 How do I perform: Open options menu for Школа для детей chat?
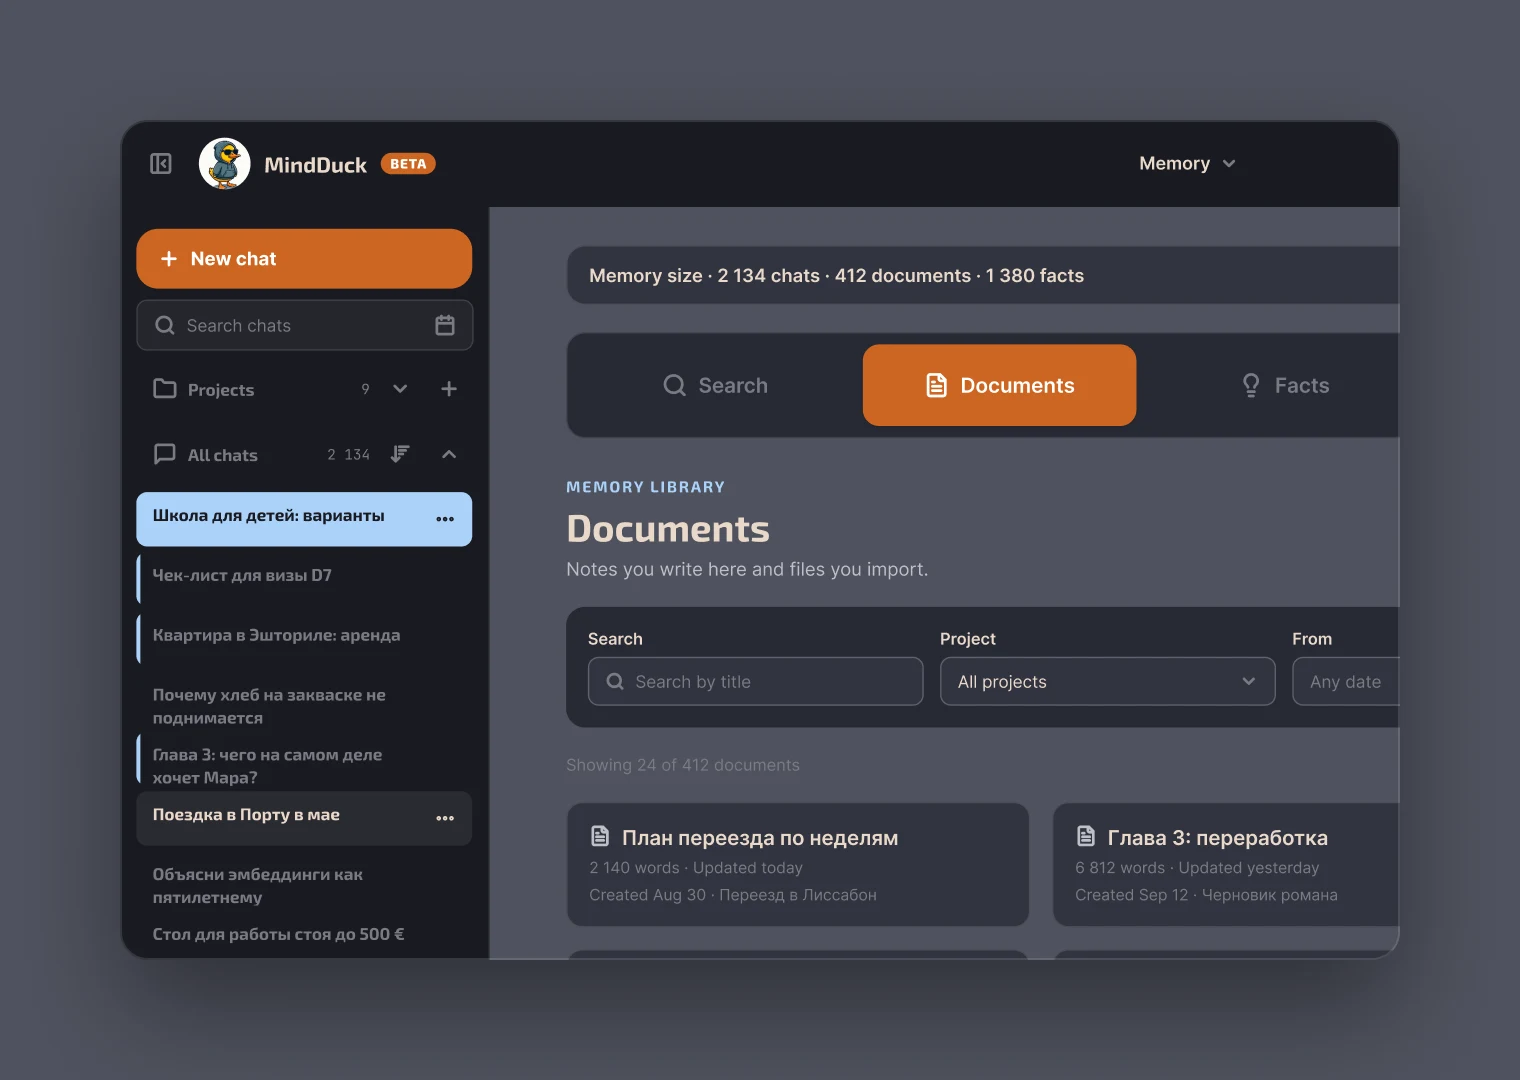click(445, 519)
